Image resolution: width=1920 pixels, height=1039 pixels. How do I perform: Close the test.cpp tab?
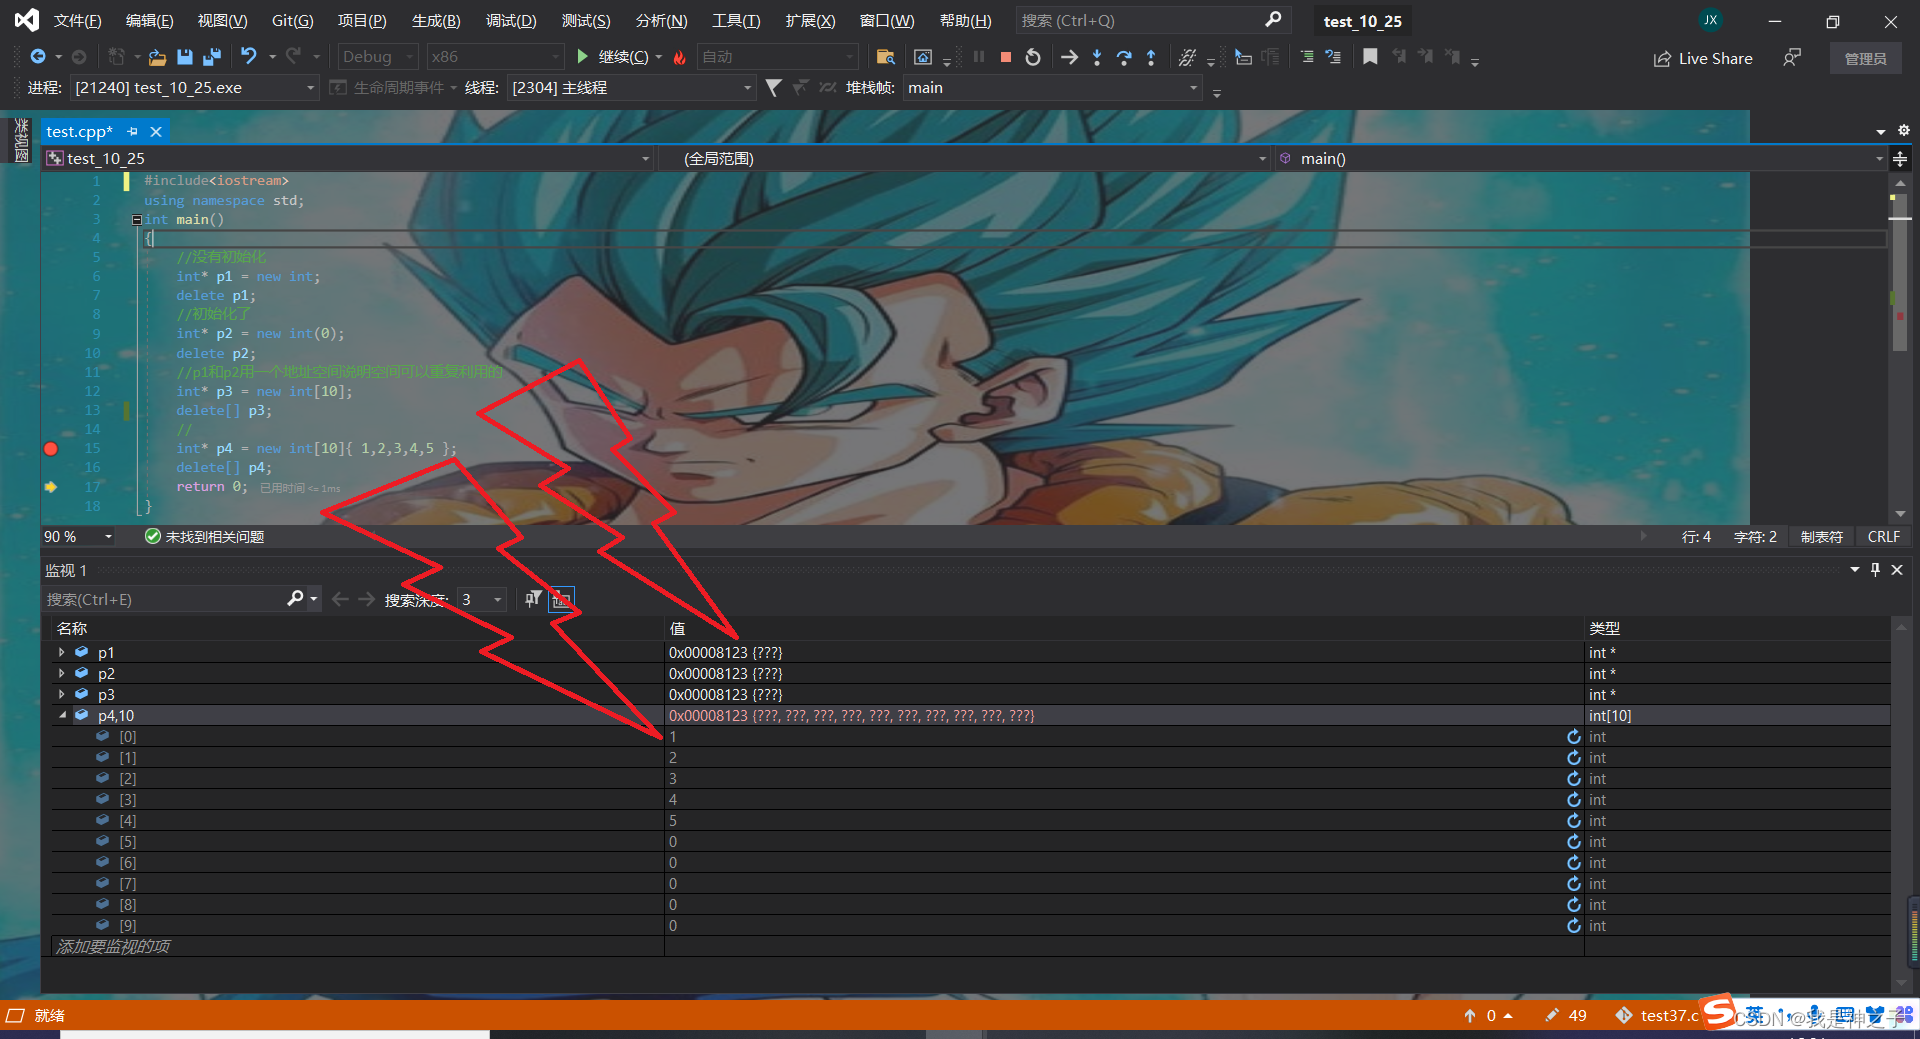[156, 131]
